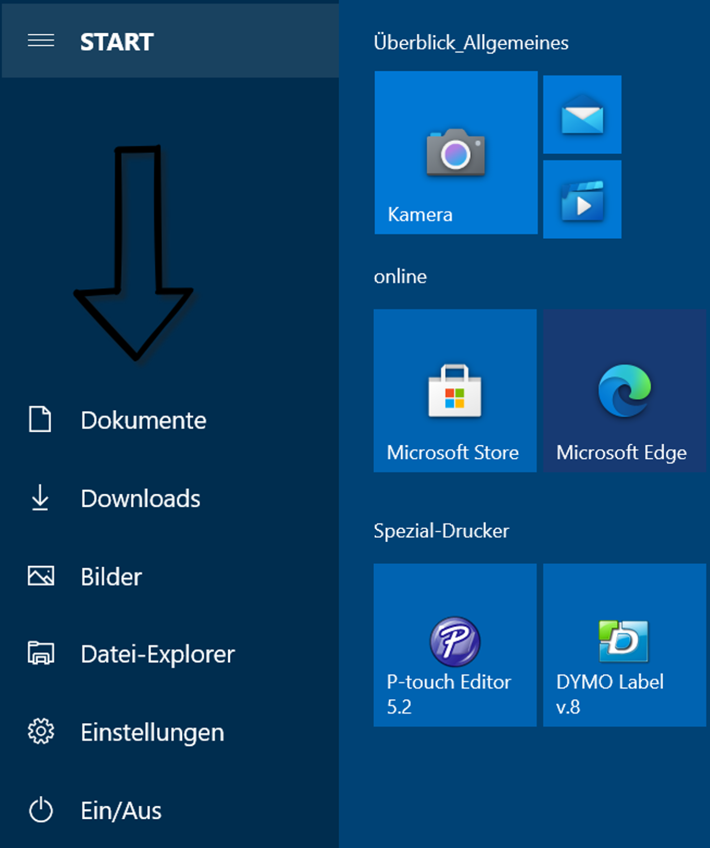Image resolution: width=710 pixels, height=849 pixels.
Task: Click the Bilder picture icon
Action: (x=41, y=576)
